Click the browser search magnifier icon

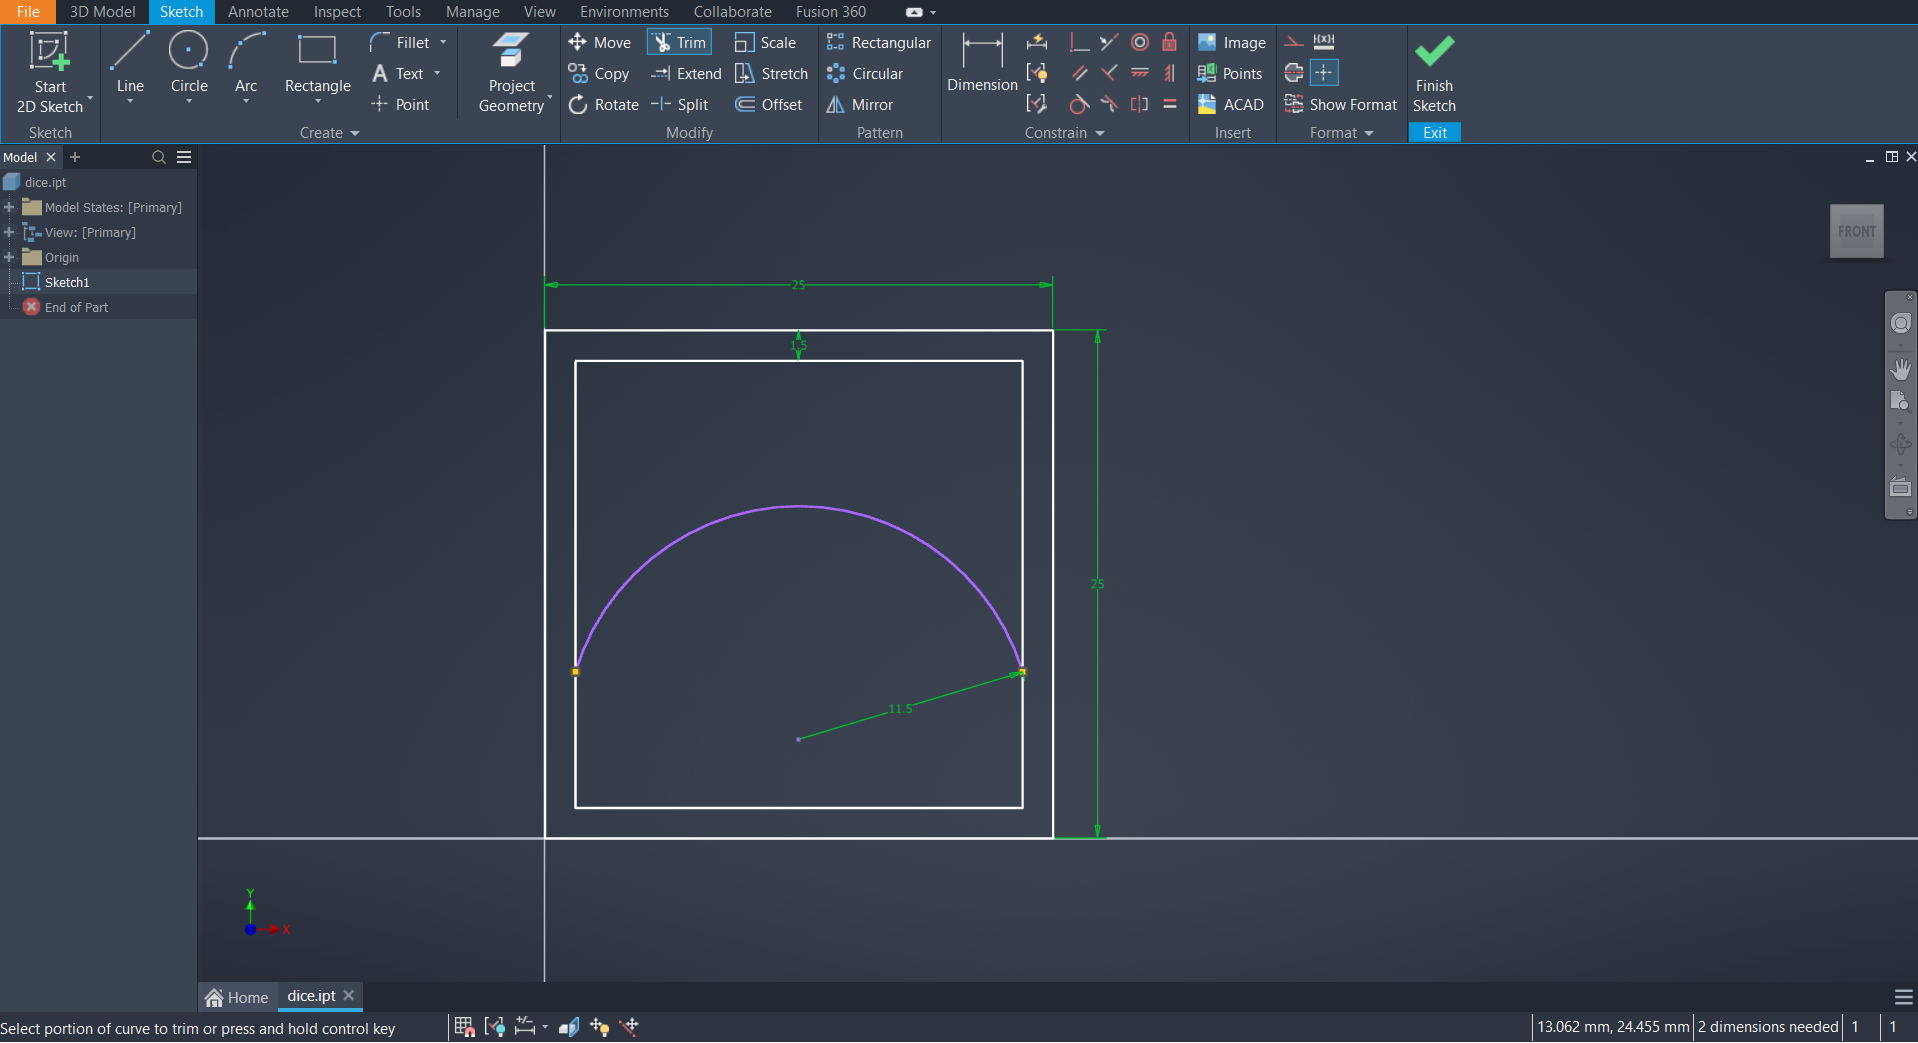click(x=158, y=157)
